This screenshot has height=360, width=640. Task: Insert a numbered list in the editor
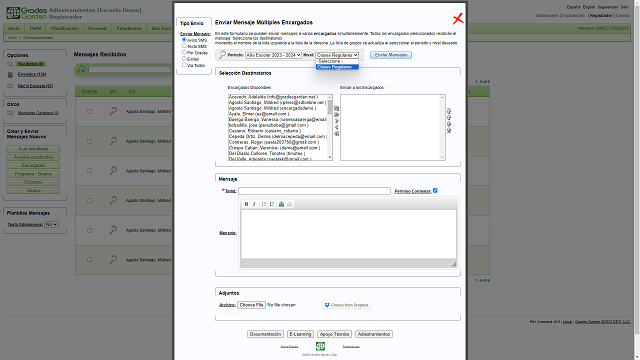[x=264, y=204]
